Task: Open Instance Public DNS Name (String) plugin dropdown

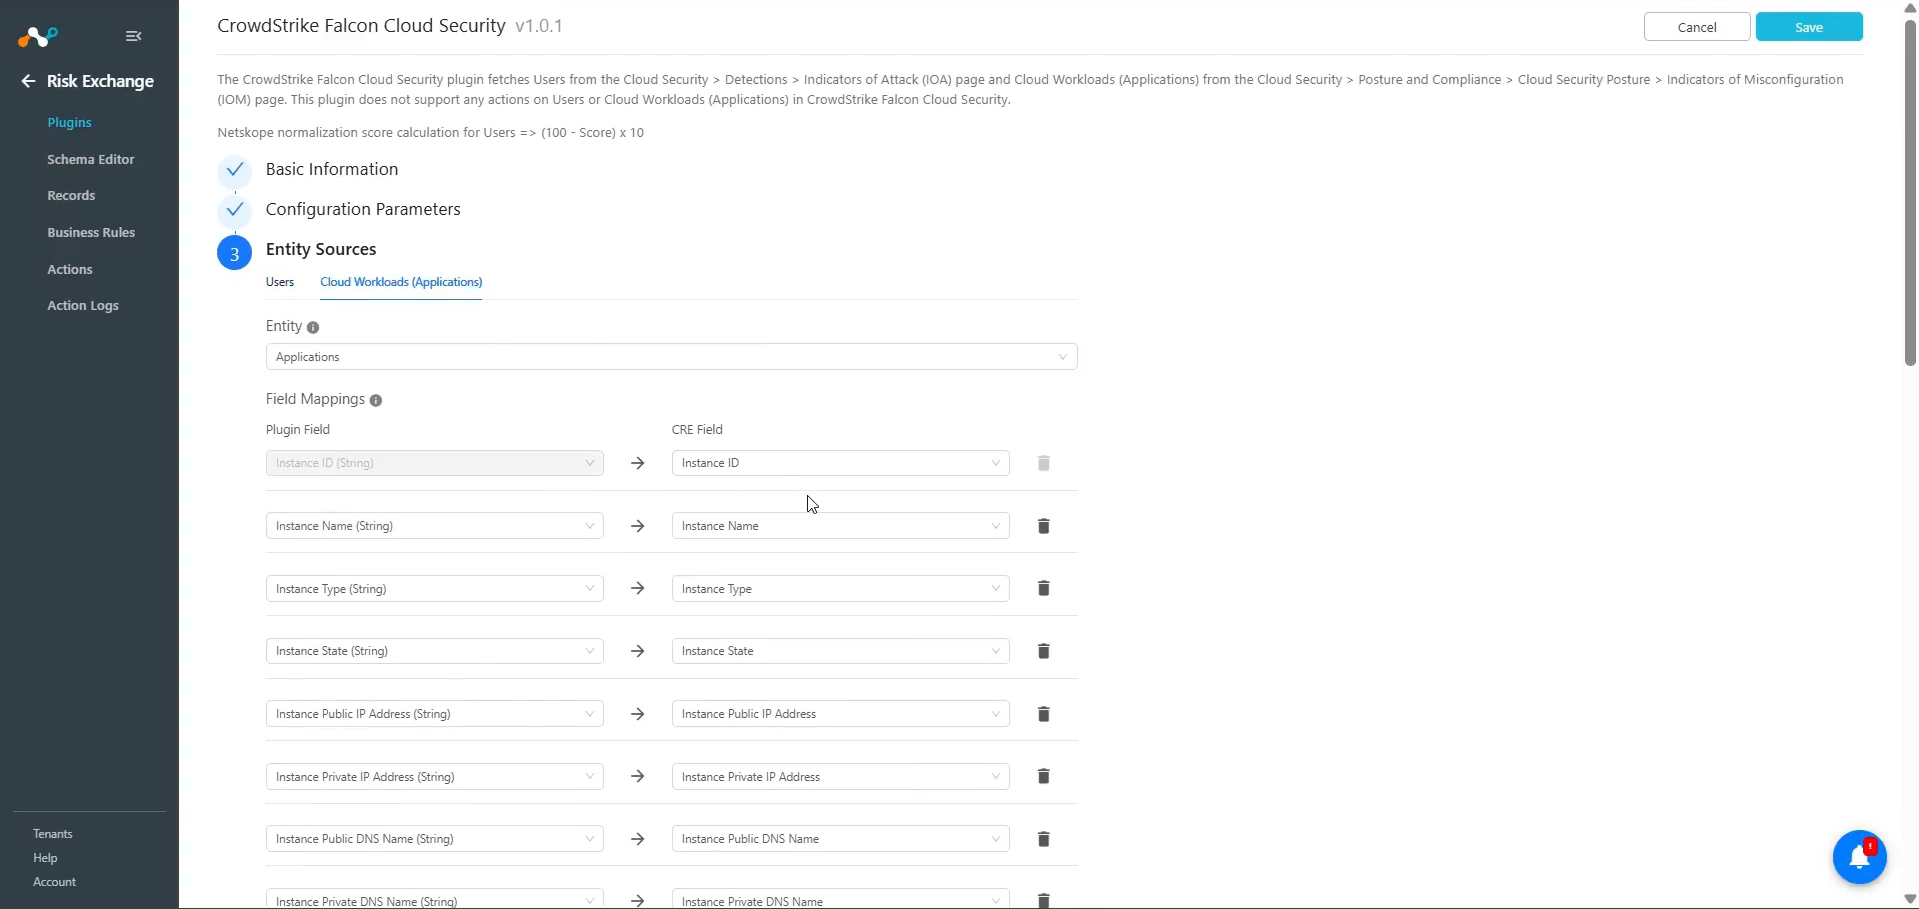Action: pyautogui.click(x=434, y=839)
